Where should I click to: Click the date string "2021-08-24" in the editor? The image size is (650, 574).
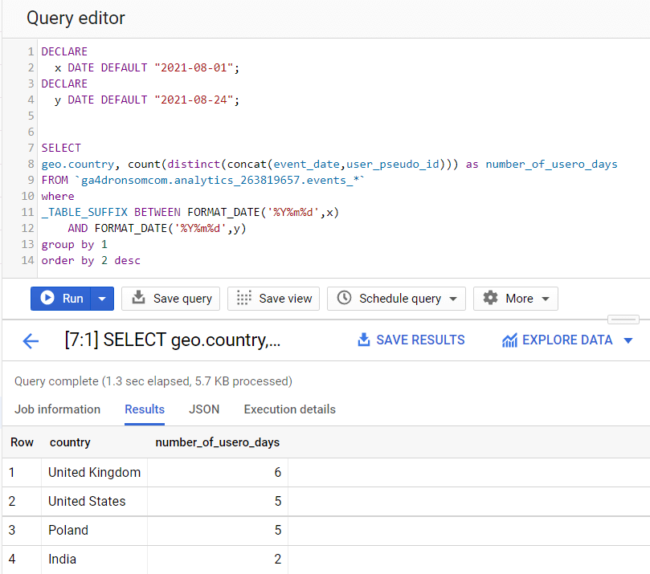(x=194, y=100)
